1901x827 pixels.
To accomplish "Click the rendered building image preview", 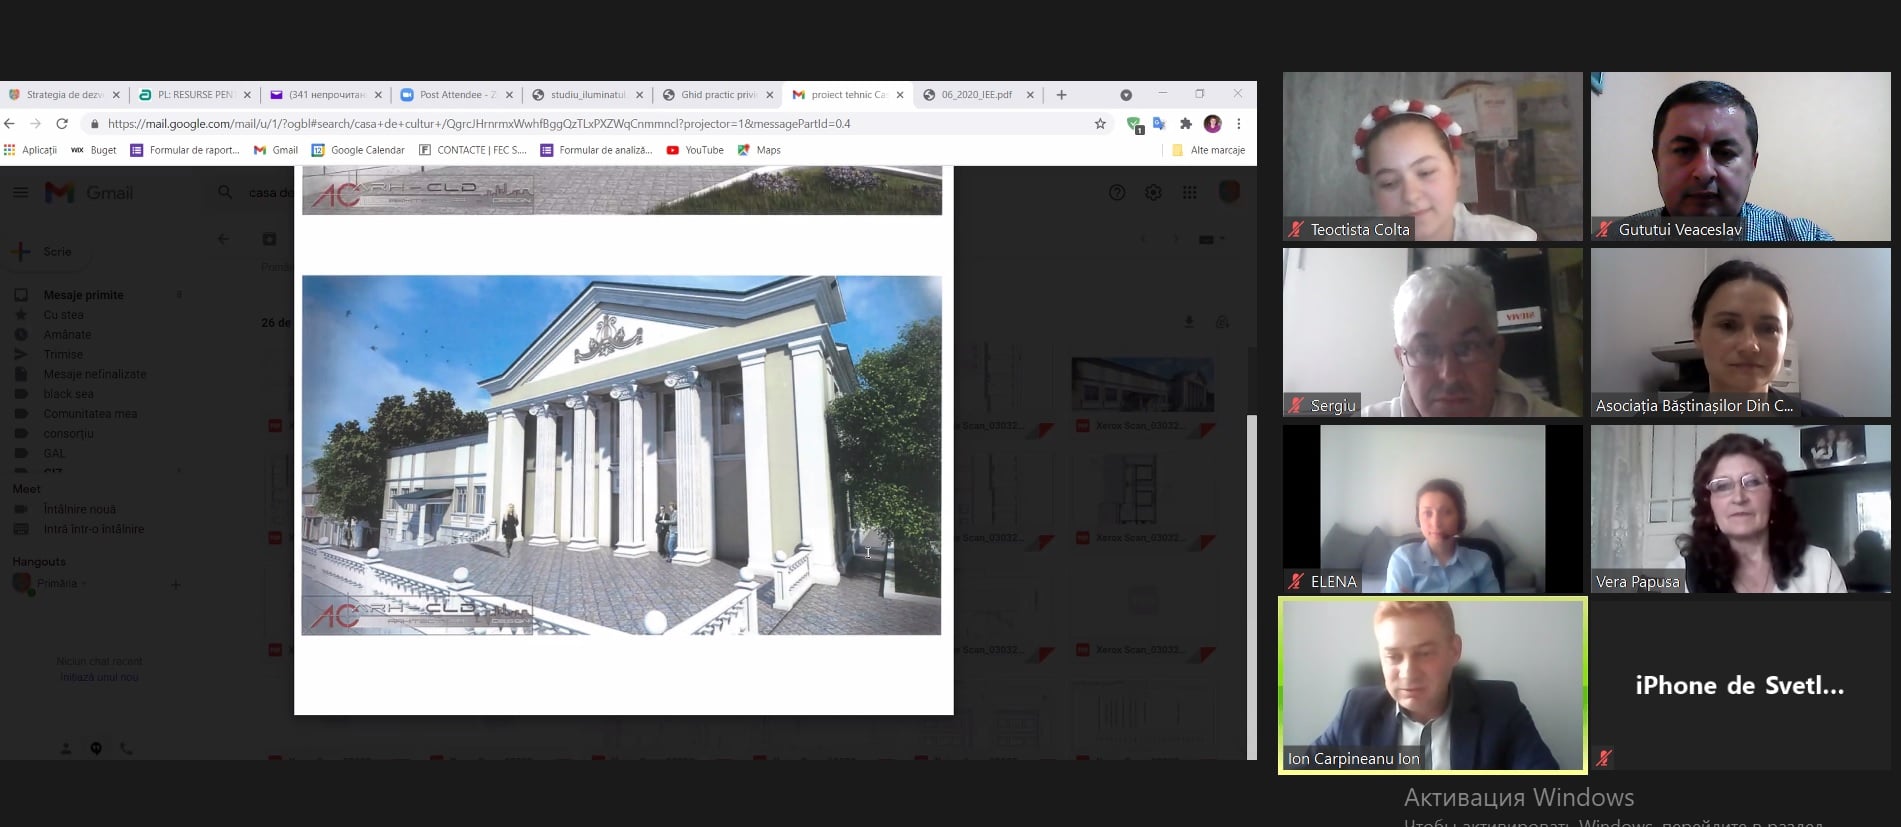I will coord(621,455).
